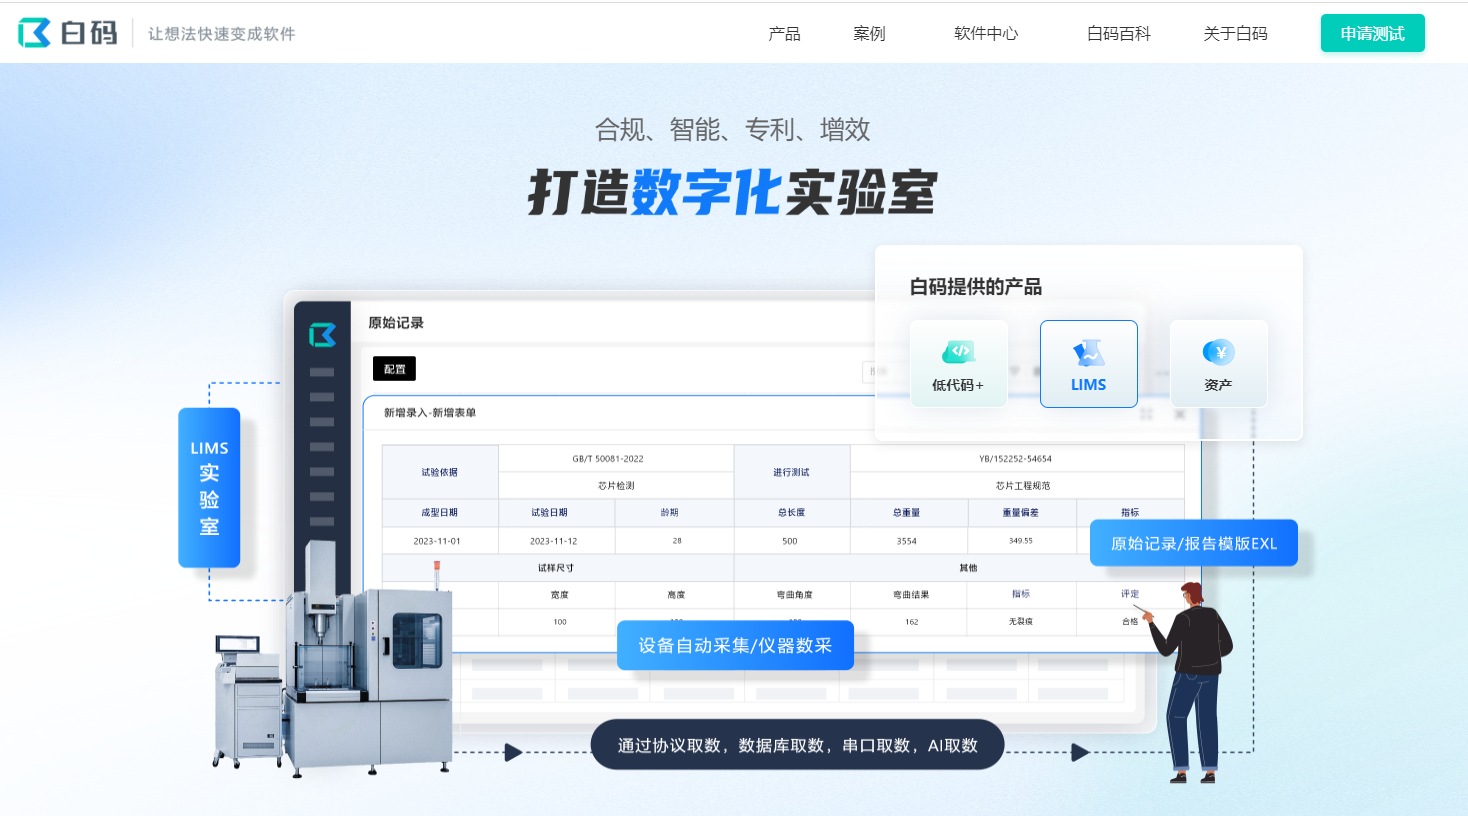Click the 芯片工程规范 cell
This screenshot has height=816, width=1468.
coord(1017,486)
